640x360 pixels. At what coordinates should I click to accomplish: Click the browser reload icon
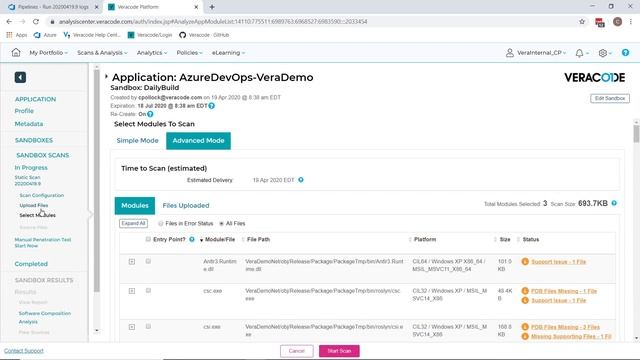coord(36,22)
